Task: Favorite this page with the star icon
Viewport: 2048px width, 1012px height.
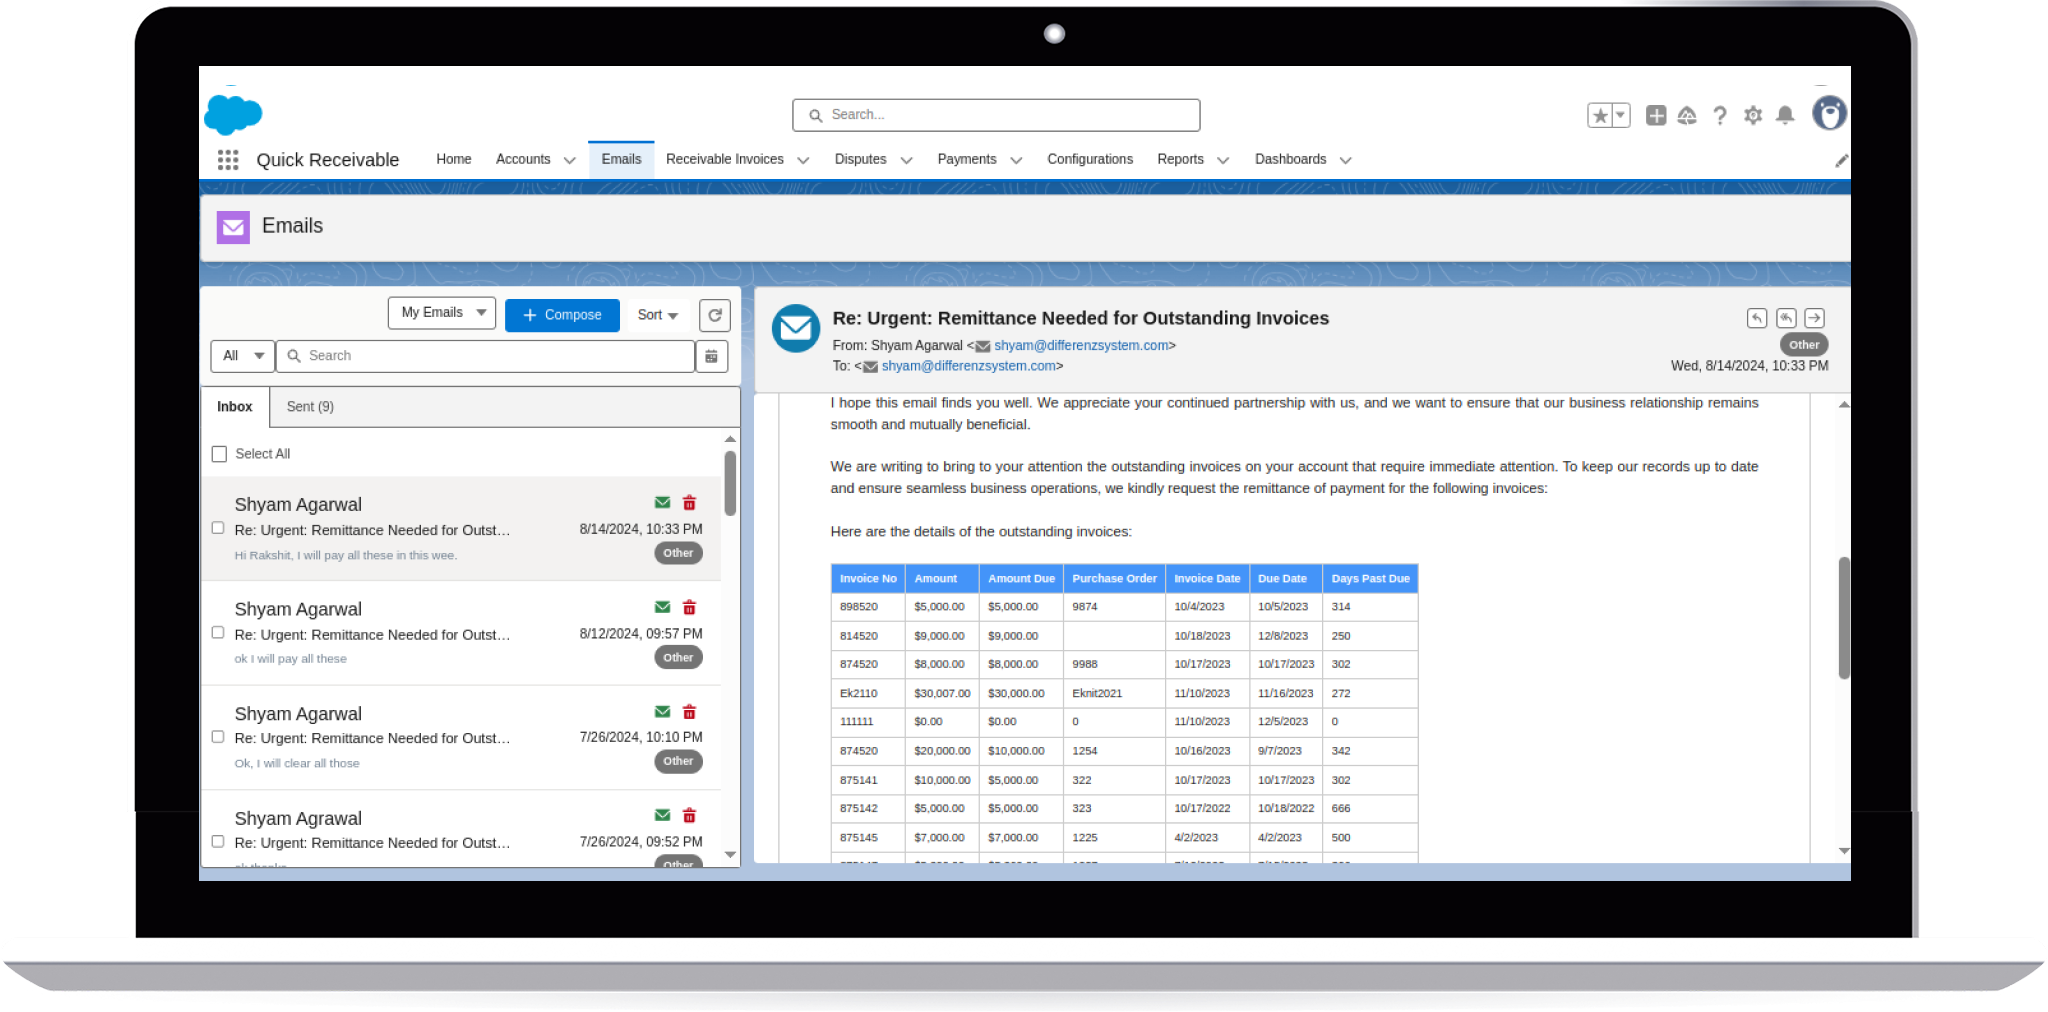Action: pos(1601,115)
